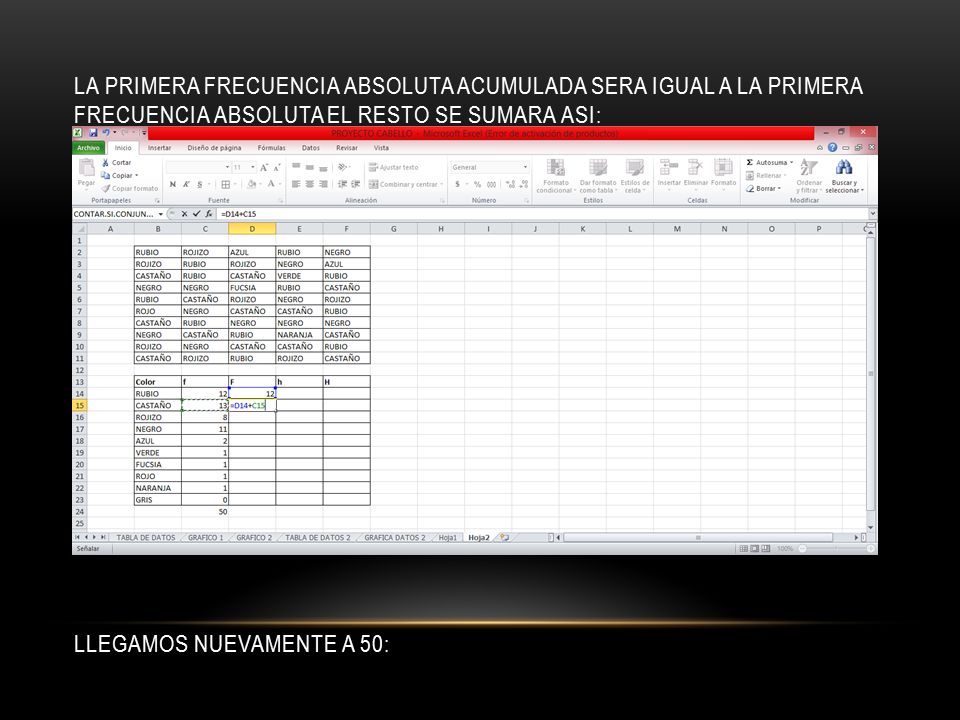The image size is (960, 720).
Task: Open the Formato condicional menu
Action: pyautogui.click(x=556, y=176)
